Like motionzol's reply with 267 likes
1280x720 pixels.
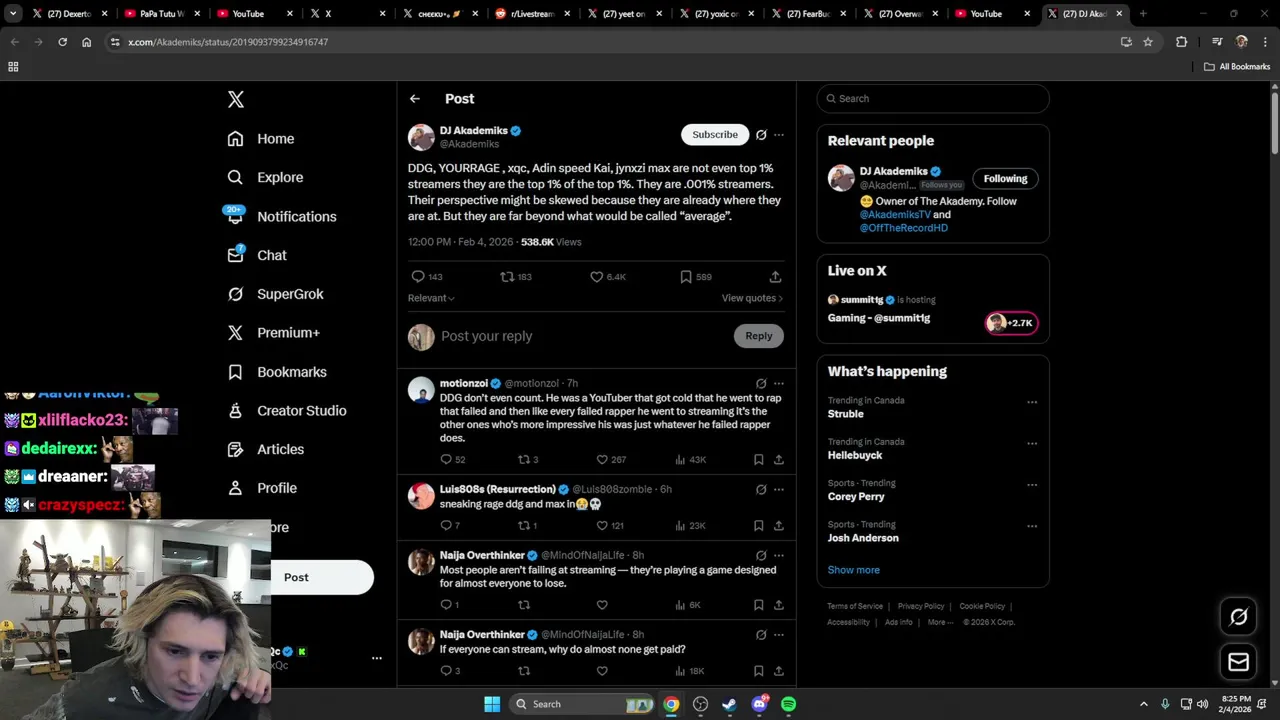[602, 460]
